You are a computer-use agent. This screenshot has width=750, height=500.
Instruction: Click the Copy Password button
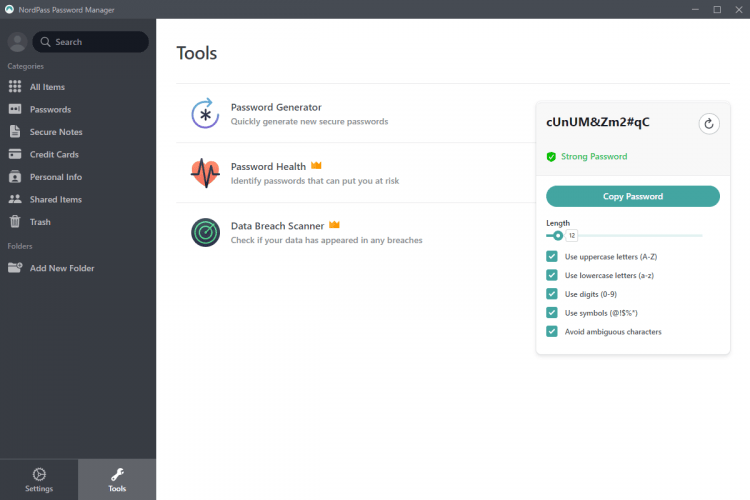pos(633,196)
